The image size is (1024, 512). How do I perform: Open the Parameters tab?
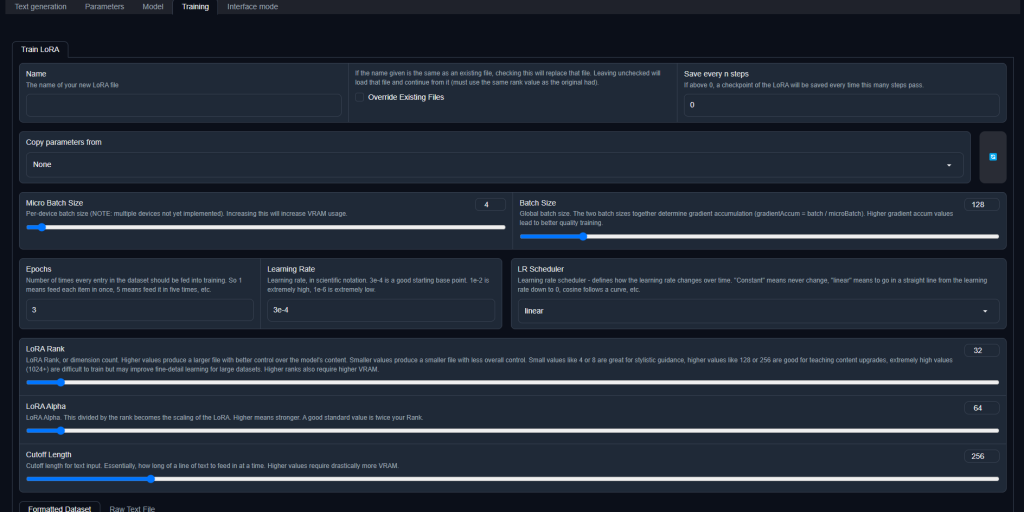click(104, 7)
